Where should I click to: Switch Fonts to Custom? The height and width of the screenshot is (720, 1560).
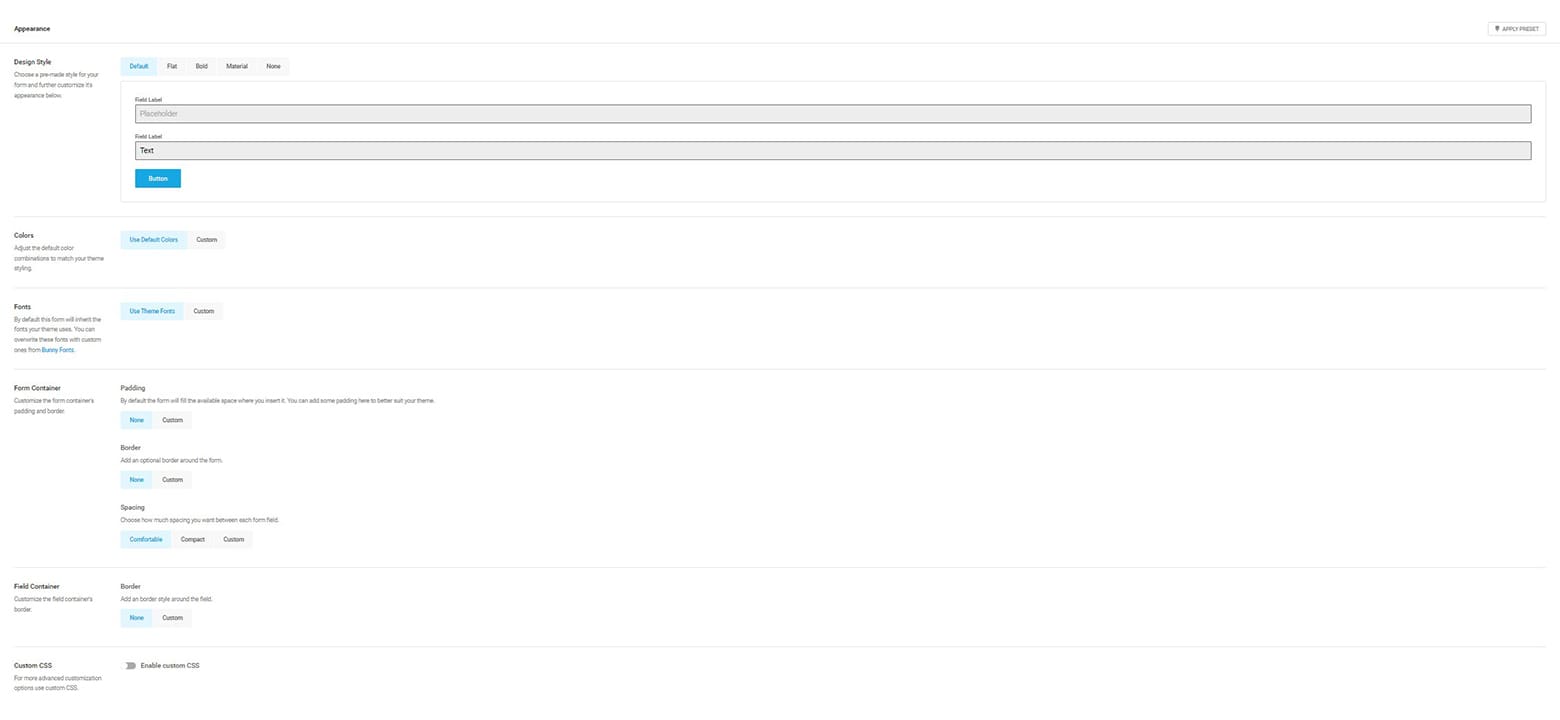pos(203,311)
